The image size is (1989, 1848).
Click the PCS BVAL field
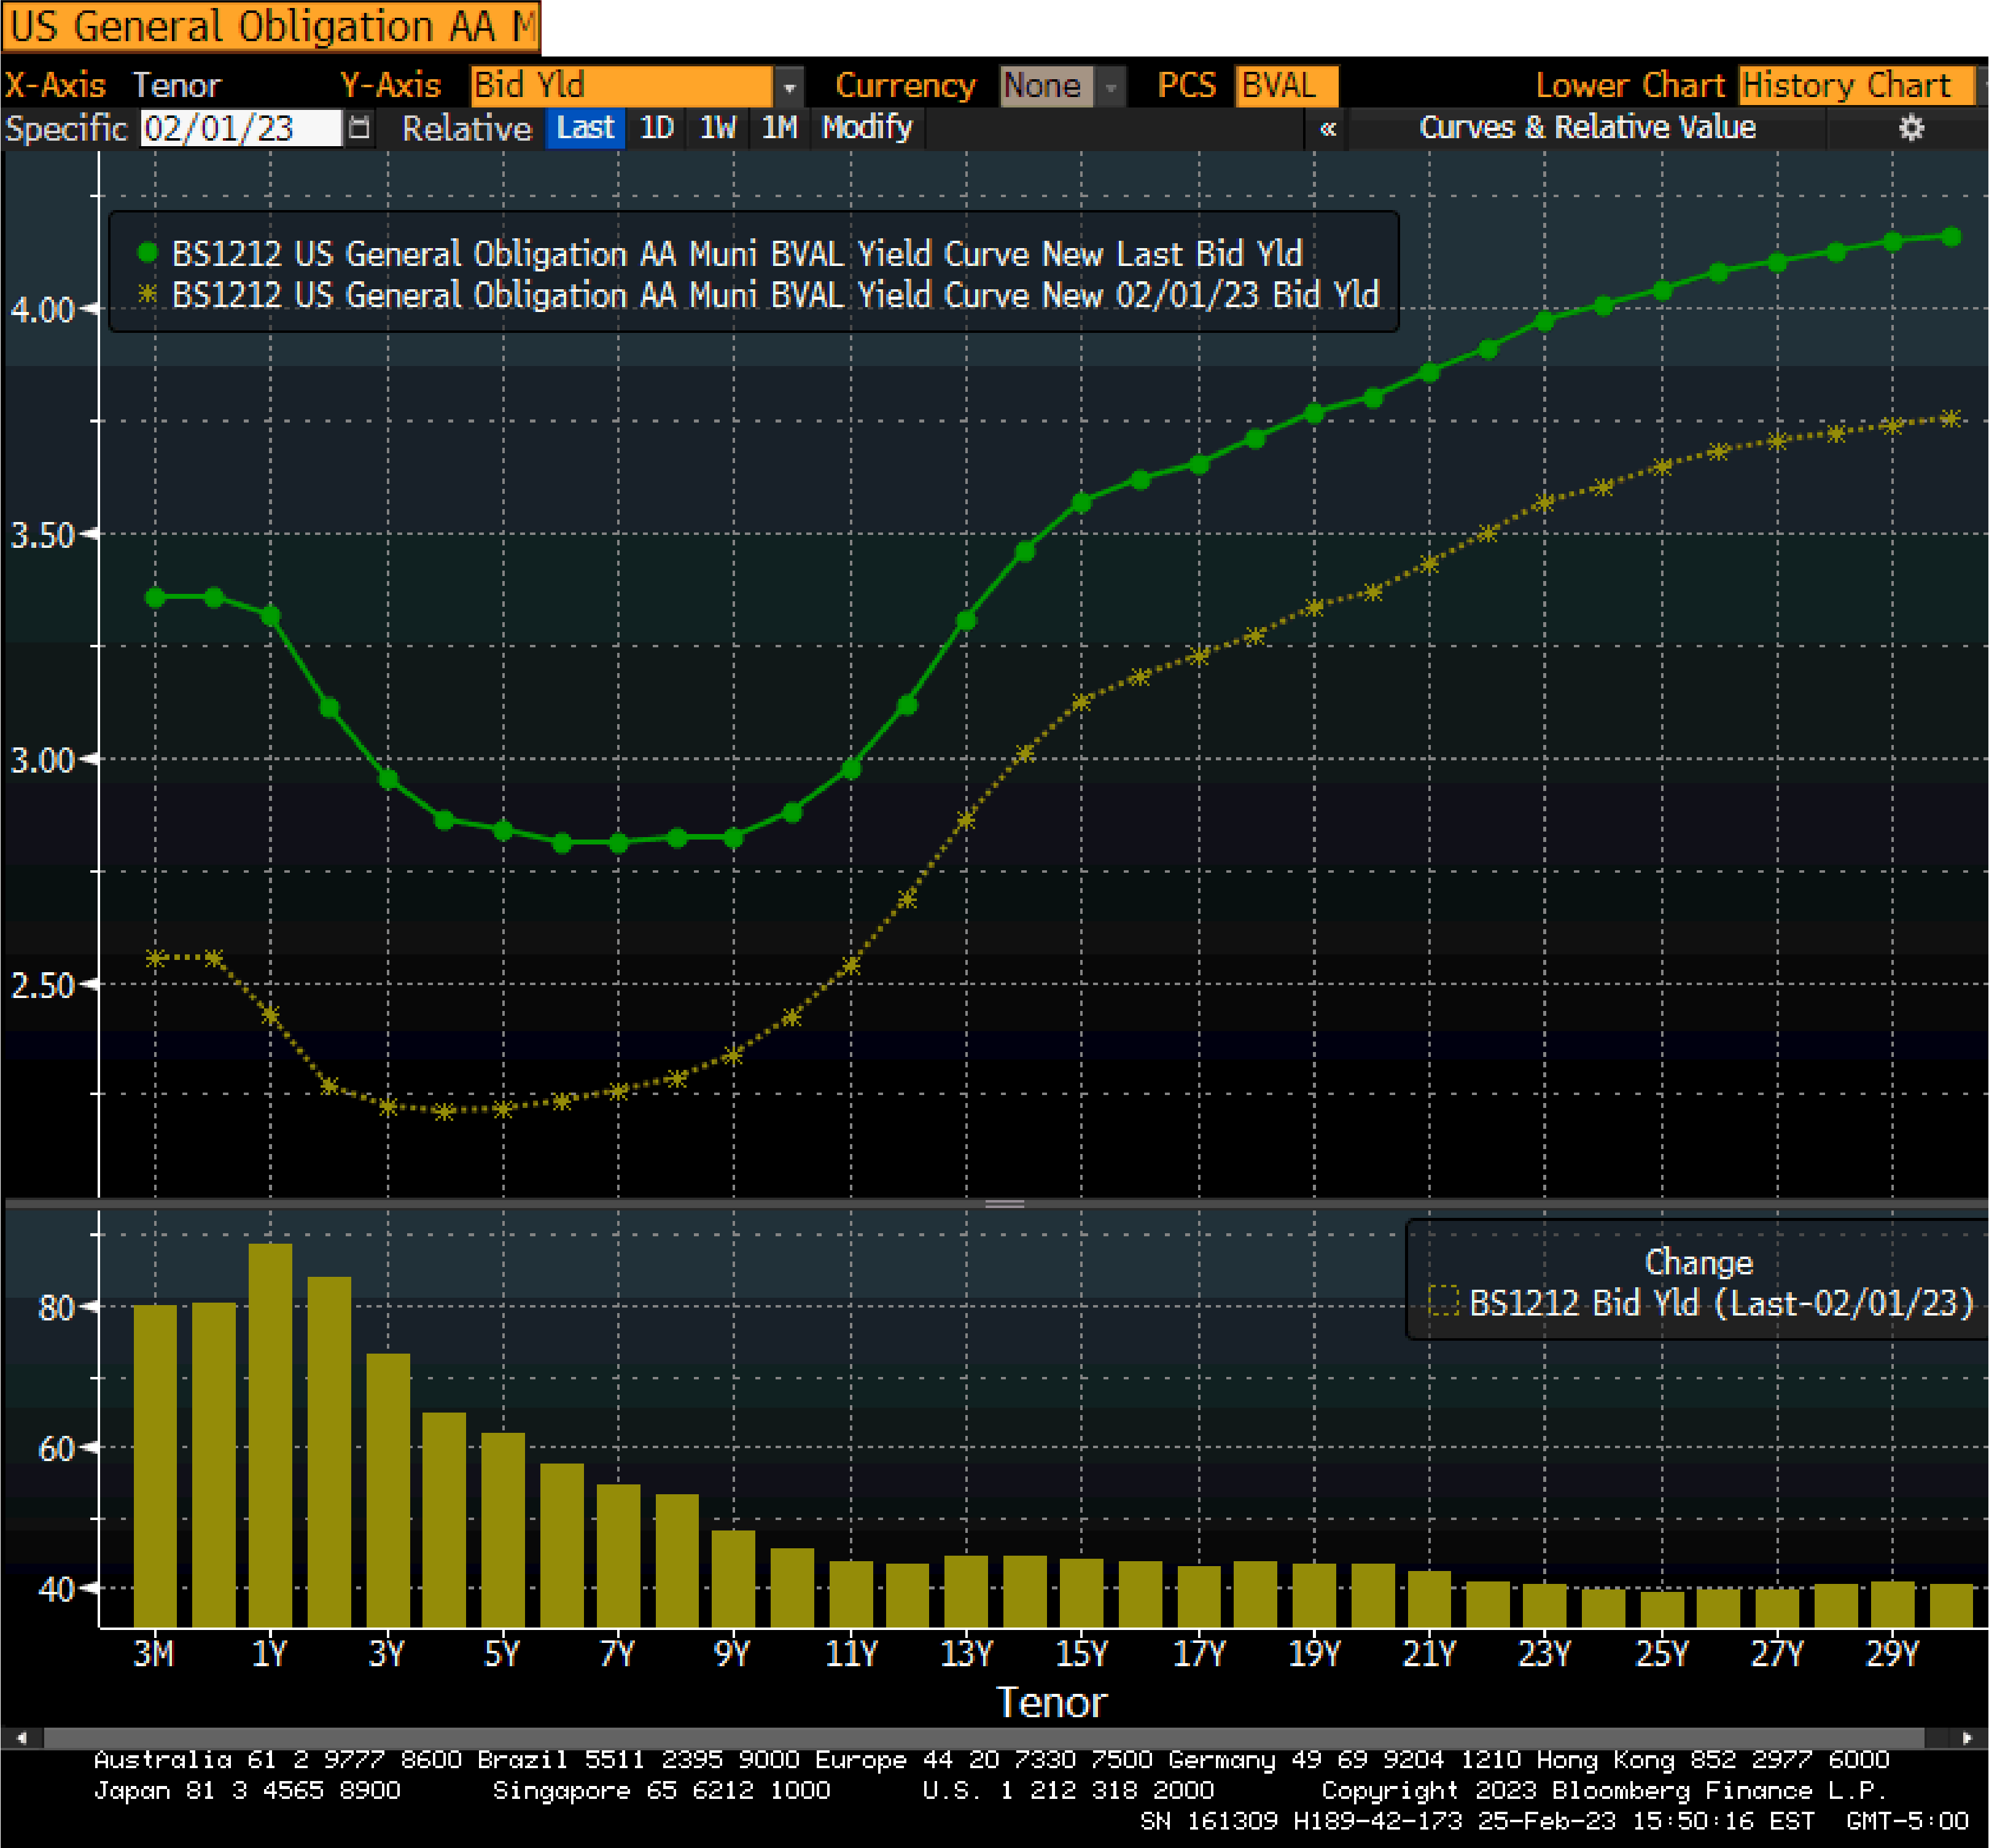click(1286, 87)
